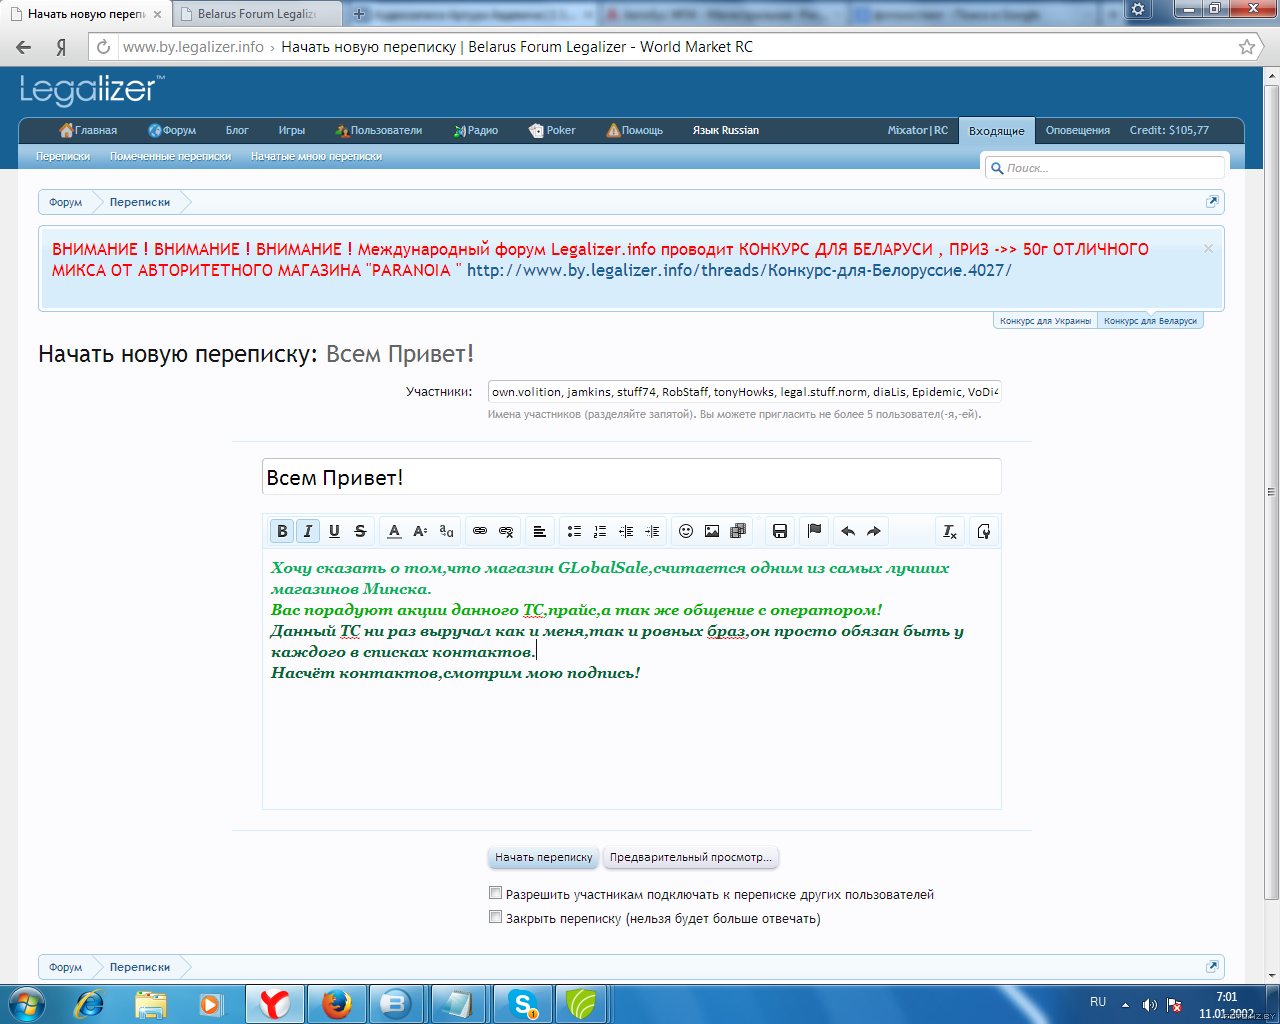Open the font family menu
The image size is (1280, 1024).
pyautogui.click(x=446, y=531)
